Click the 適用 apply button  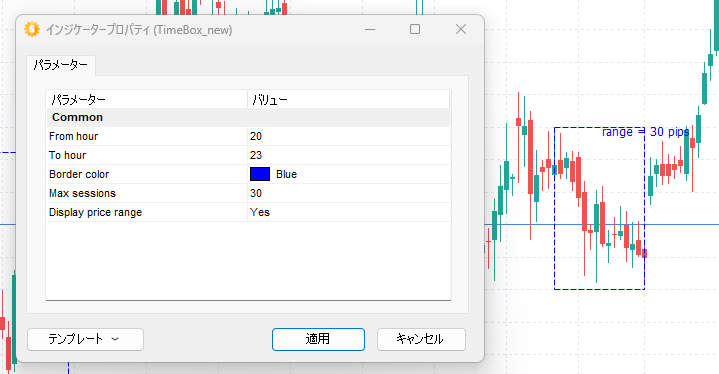pyautogui.click(x=318, y=339)
